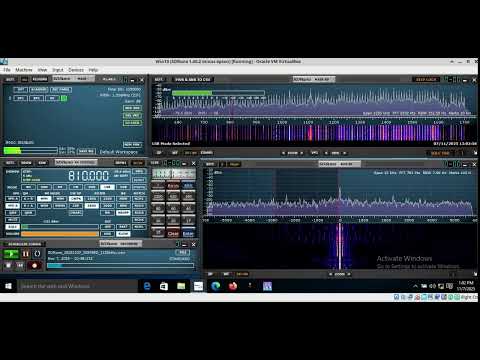Viewport: 480px width, 360px height.
Task: Open the VirtualBox Machine menu
Action: (24, 70)
